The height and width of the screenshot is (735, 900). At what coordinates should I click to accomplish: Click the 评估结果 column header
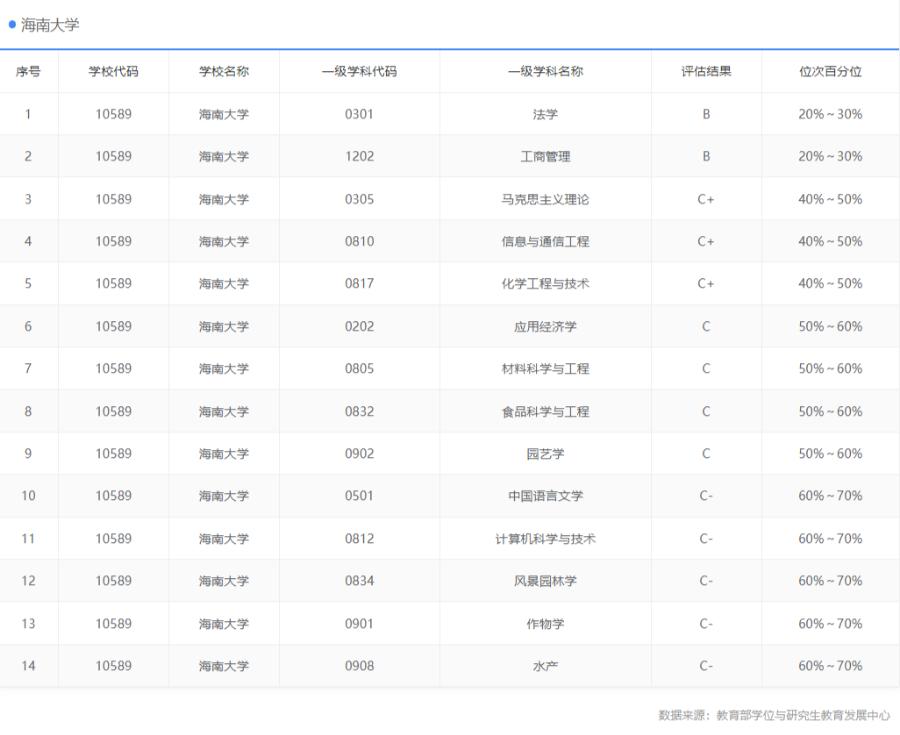[706, 71]
